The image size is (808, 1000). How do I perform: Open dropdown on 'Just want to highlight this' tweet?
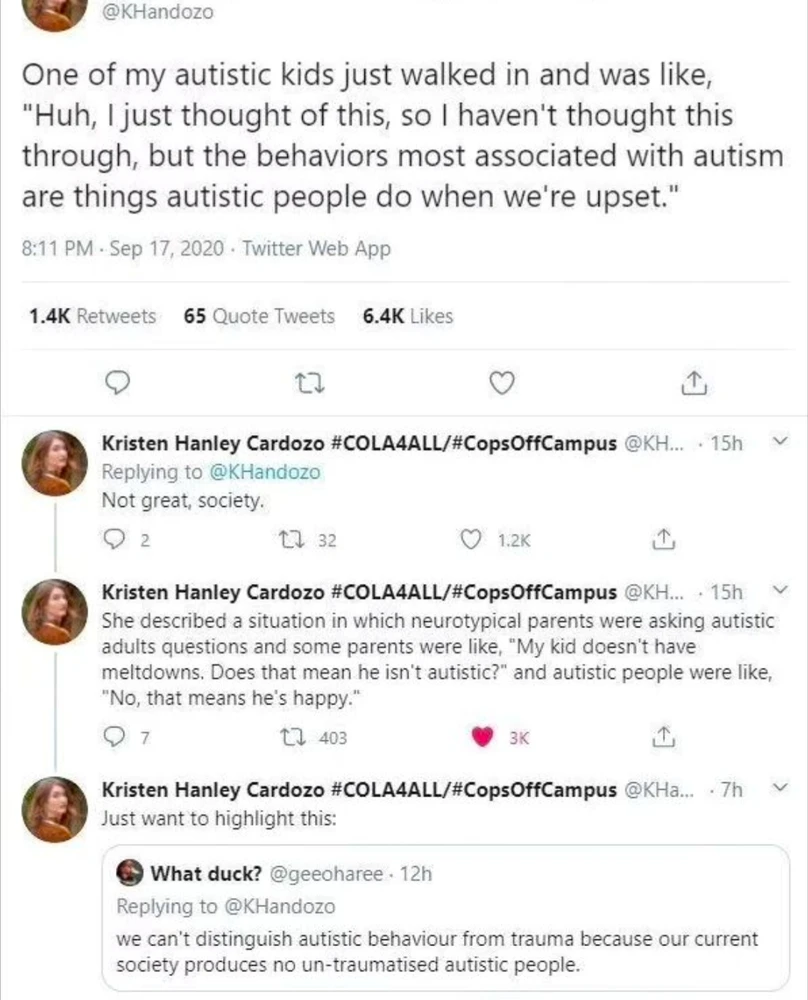[x=782, y=788]
